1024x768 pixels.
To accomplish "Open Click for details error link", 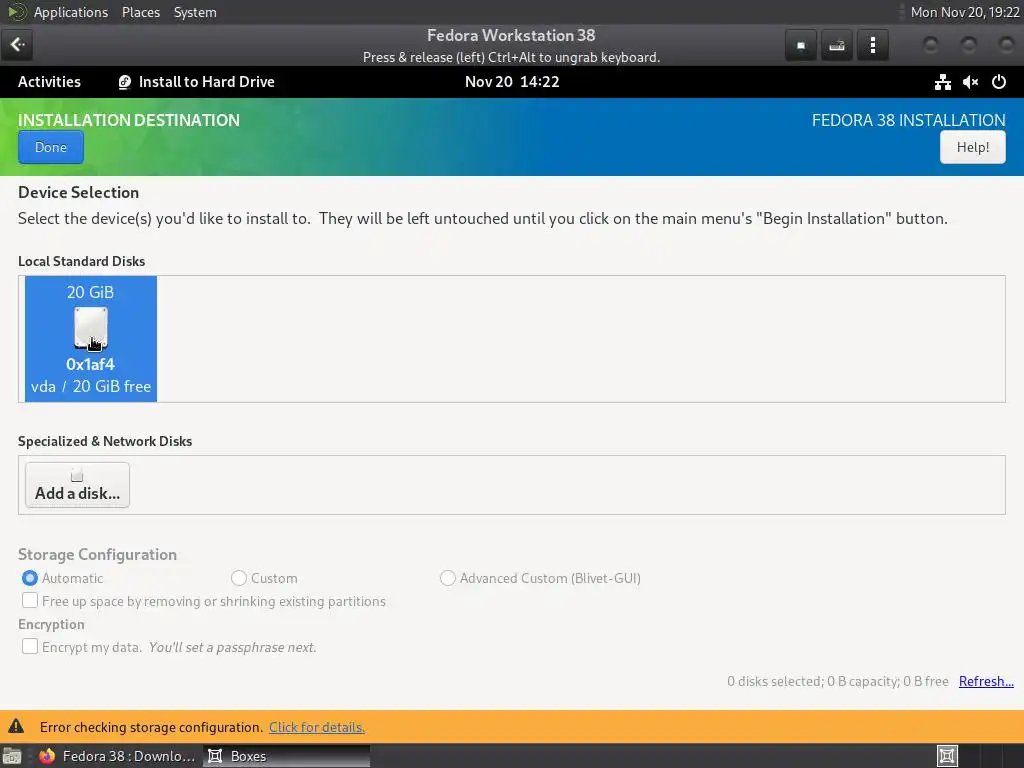I will click(x=317, y=727).
